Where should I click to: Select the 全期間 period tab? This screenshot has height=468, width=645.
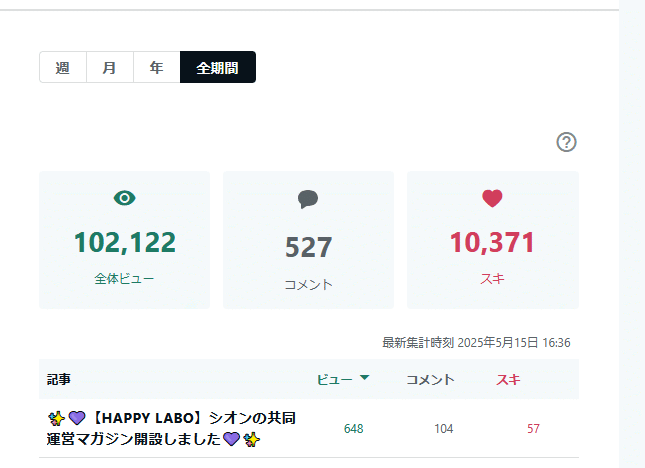(218, 67)
